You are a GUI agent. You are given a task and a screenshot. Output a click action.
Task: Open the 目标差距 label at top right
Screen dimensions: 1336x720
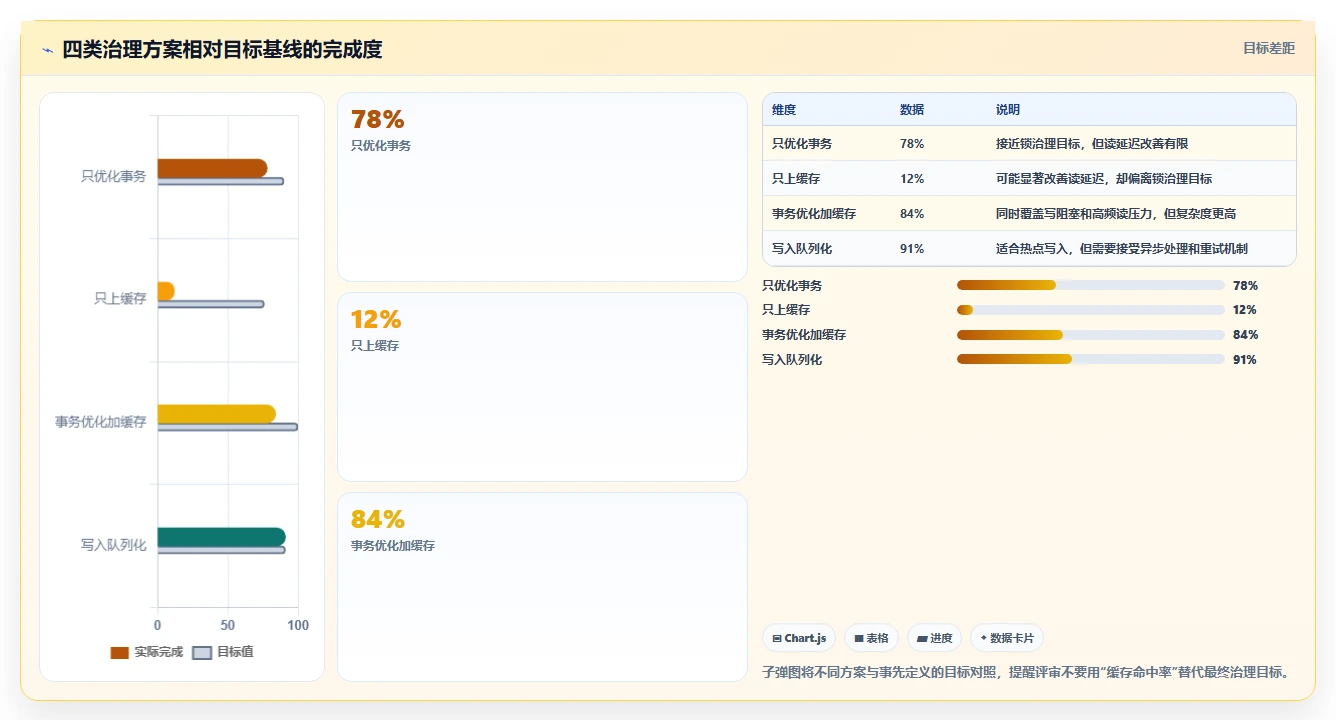1269,48
